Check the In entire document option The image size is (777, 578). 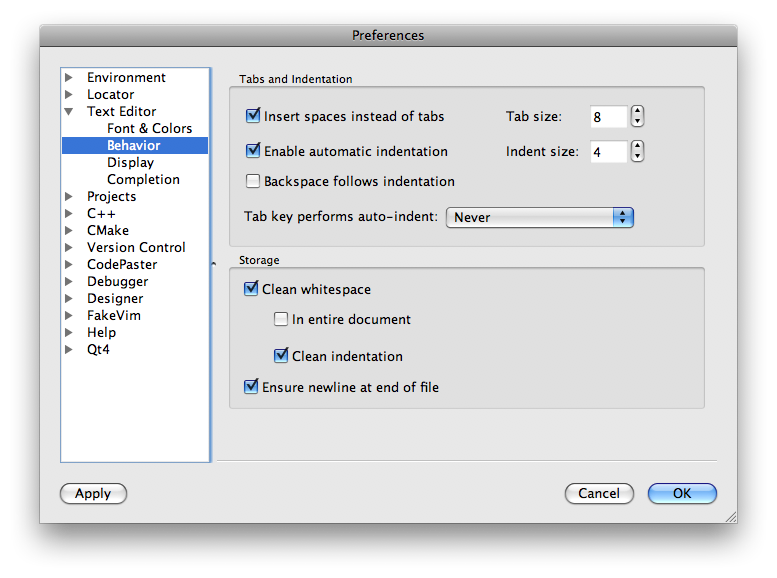[281, 320]
